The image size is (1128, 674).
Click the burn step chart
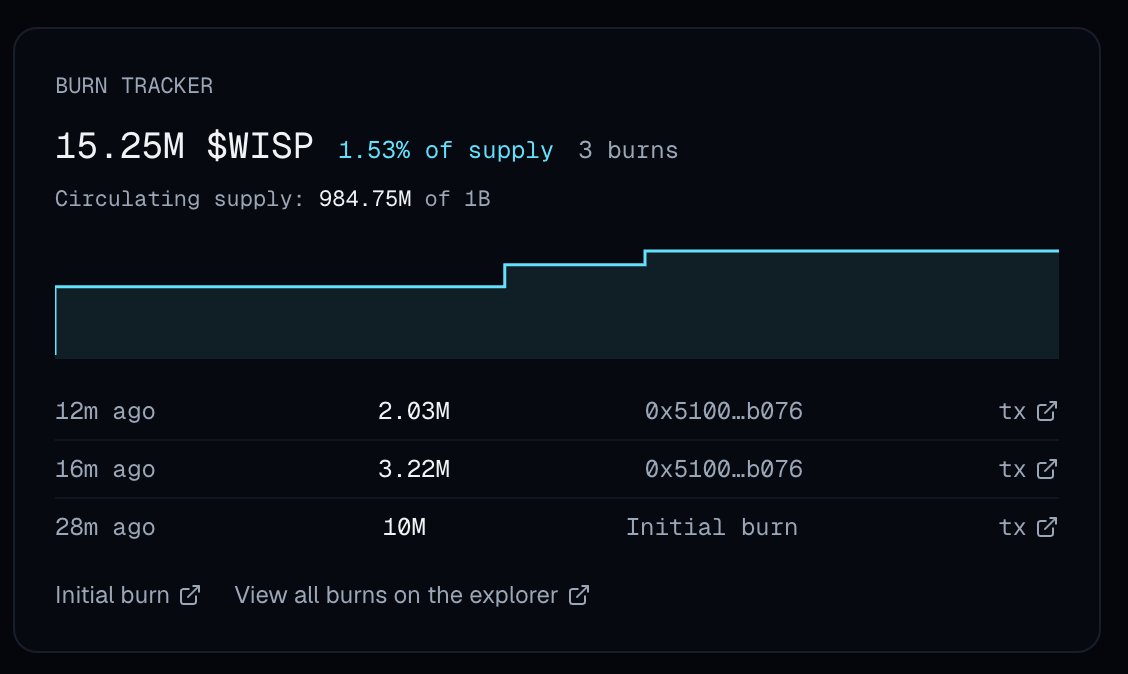coord(557,303)
